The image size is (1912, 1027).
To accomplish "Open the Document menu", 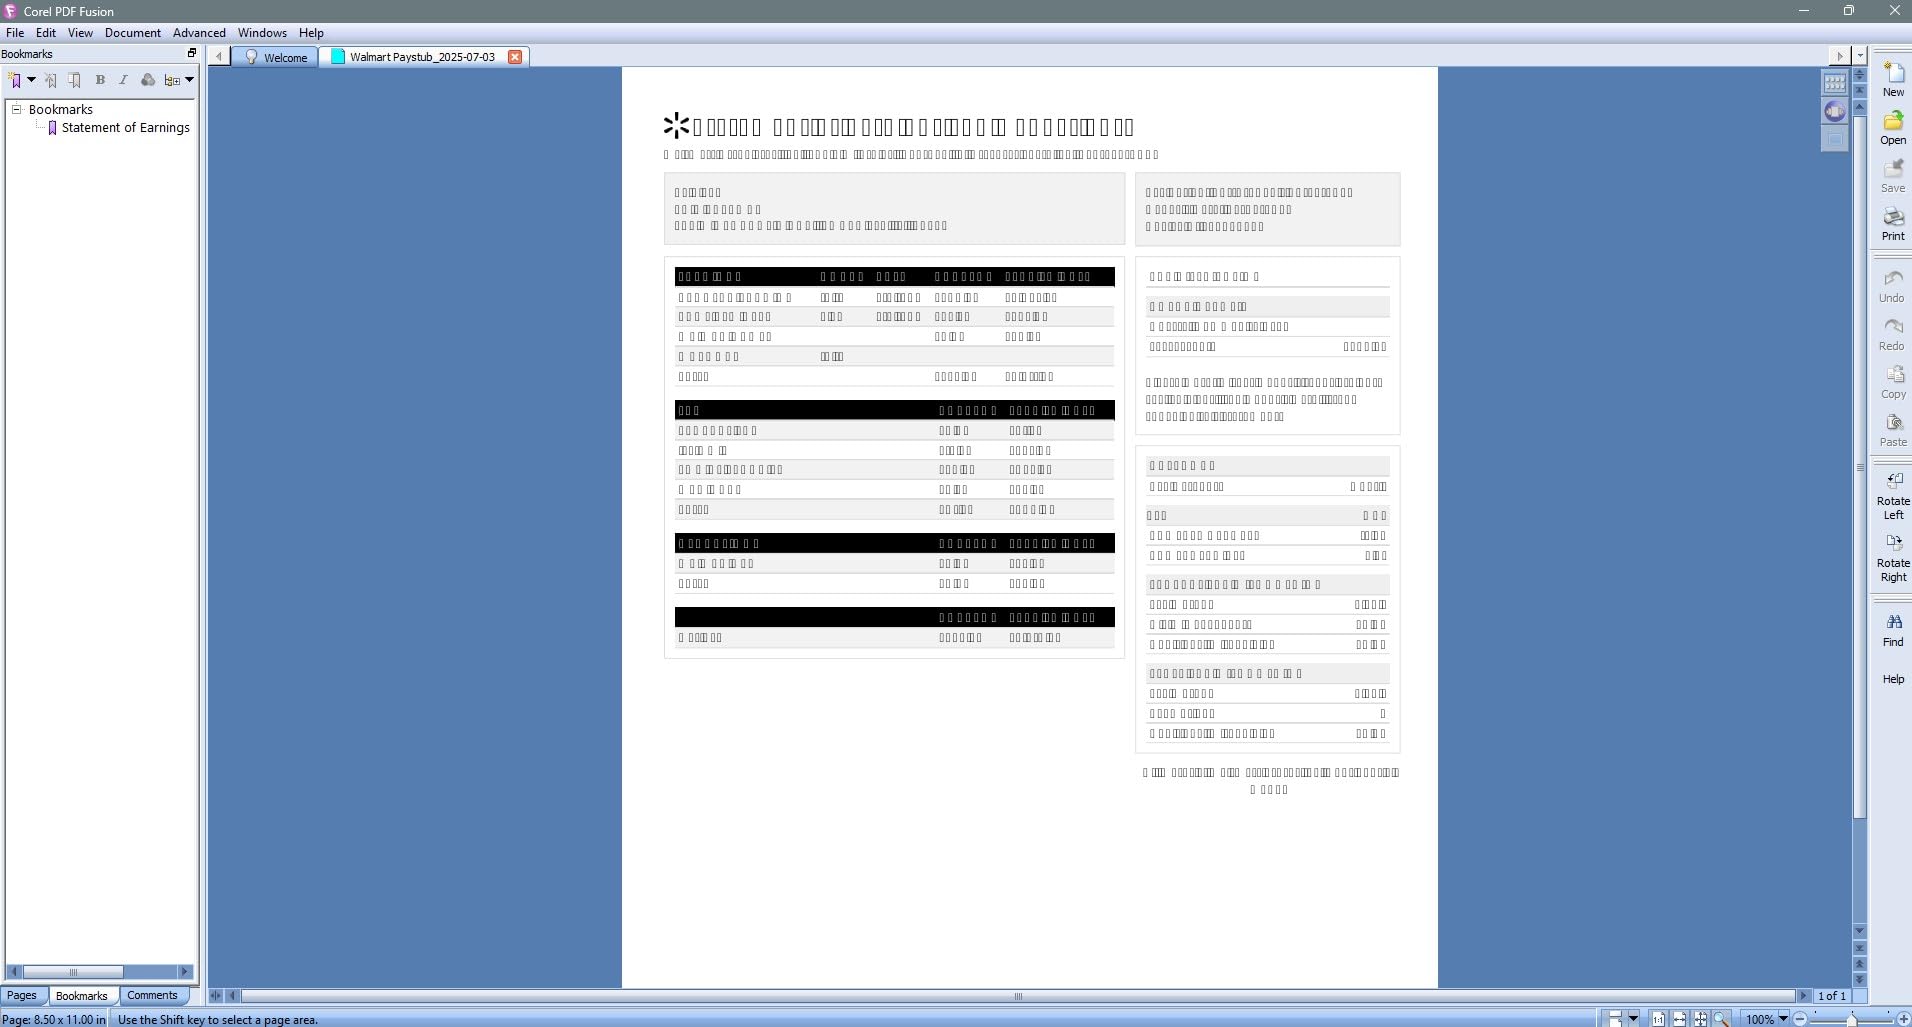I will pos(133,33).
